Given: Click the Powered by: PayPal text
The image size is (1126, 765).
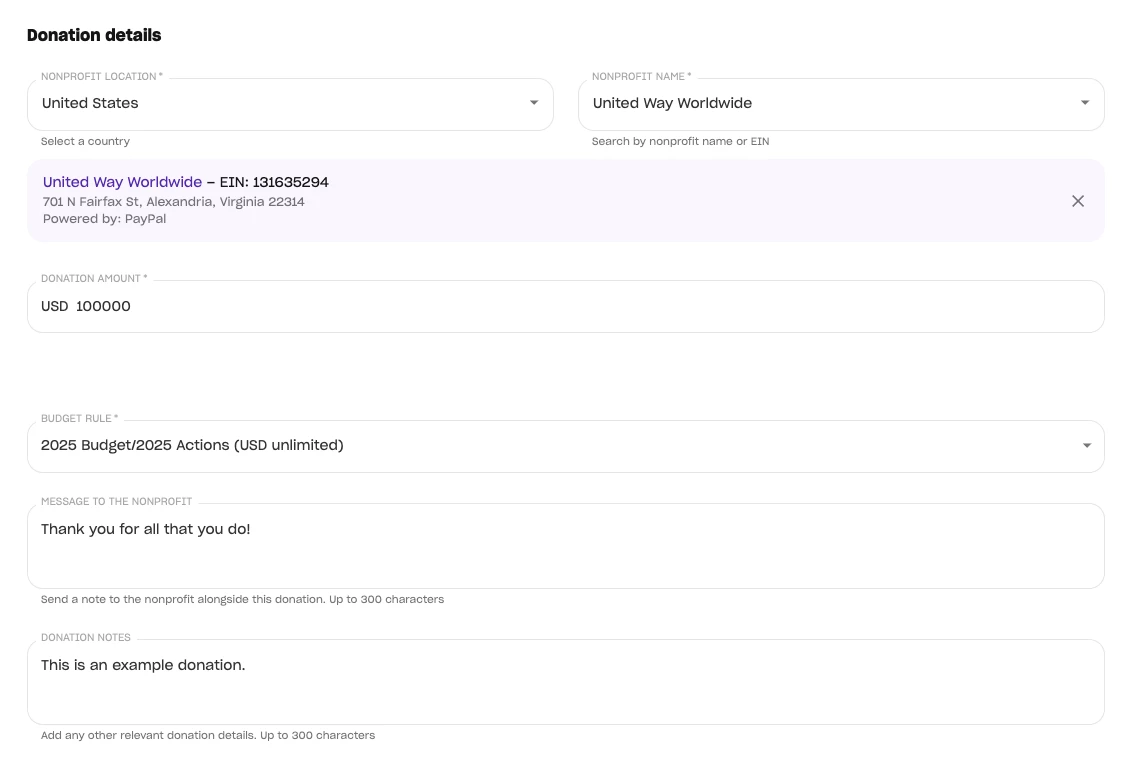Looking at the screenshot, I should click(x=104, y=218).
